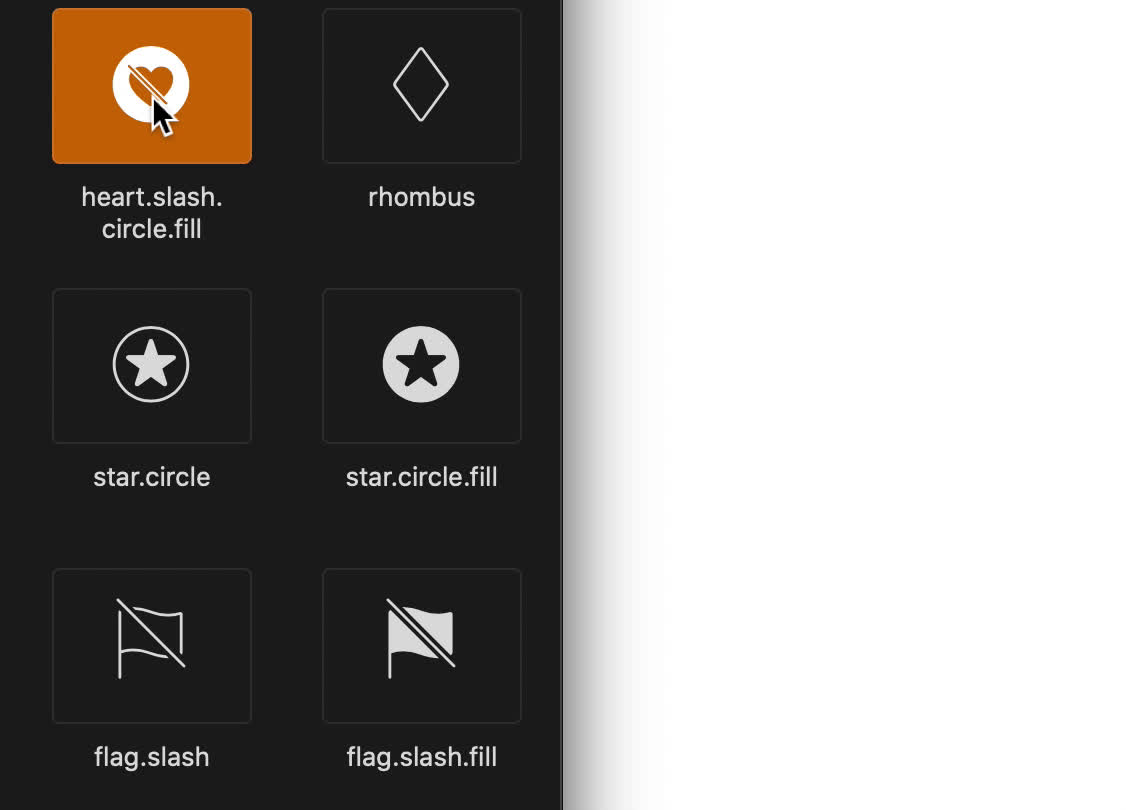
Task: Select the rhombus diamond outline icon
Action: pos(421,85)
